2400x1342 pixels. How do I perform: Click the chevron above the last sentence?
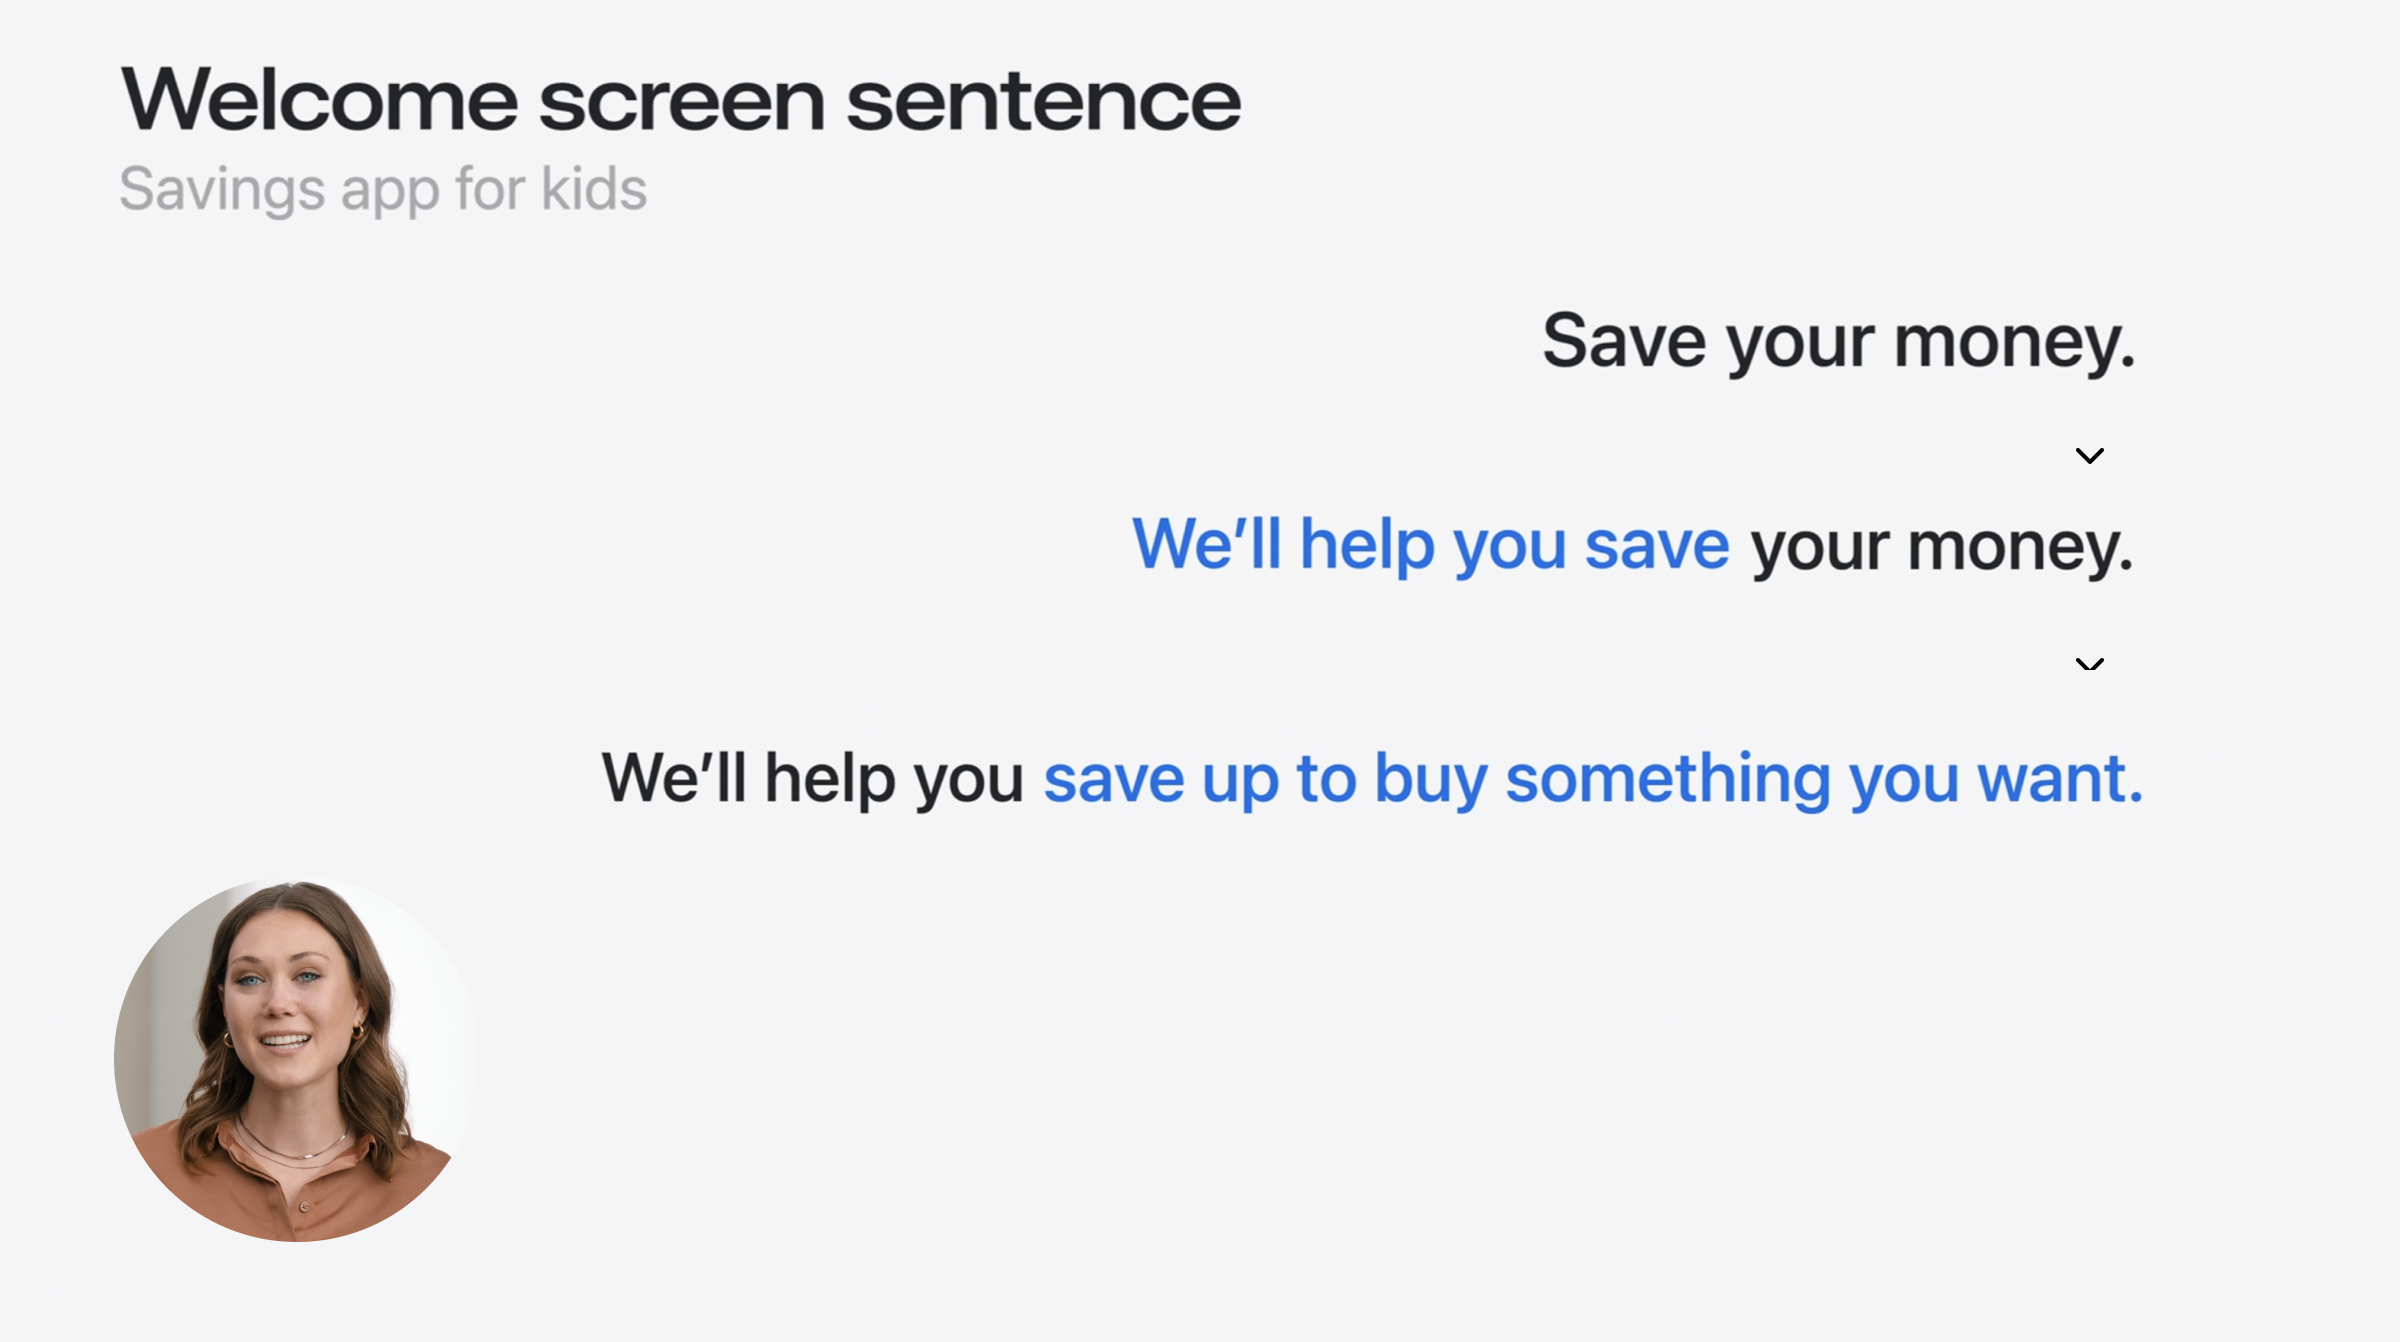2089,664
